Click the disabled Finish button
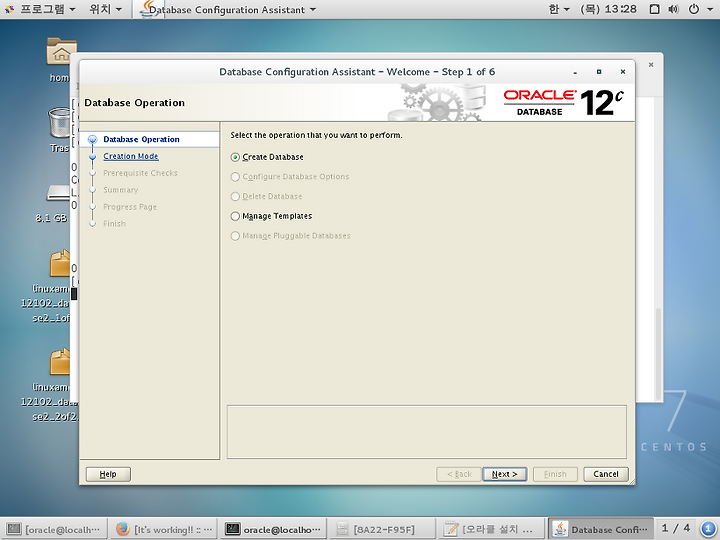Screen dimensions: 720x540 (555, 474)
